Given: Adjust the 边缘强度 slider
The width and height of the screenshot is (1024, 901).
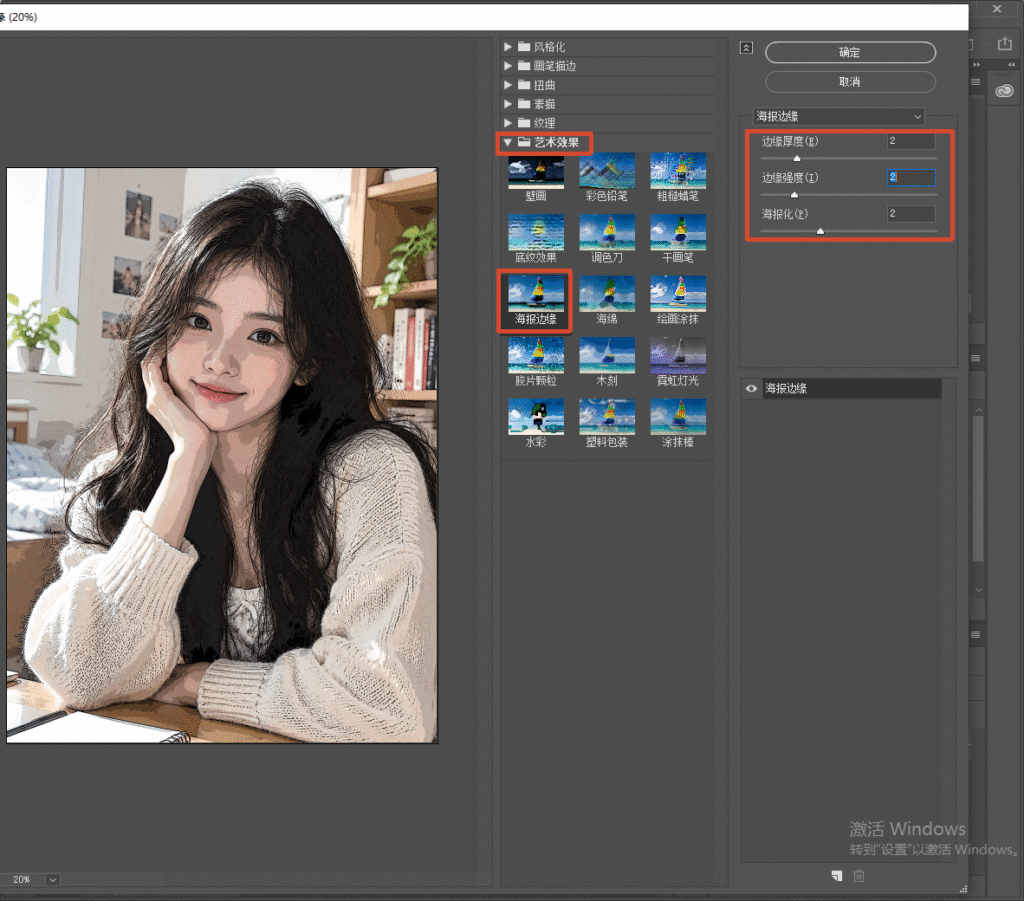Looking at the screenshot, I should coord(794,195).
